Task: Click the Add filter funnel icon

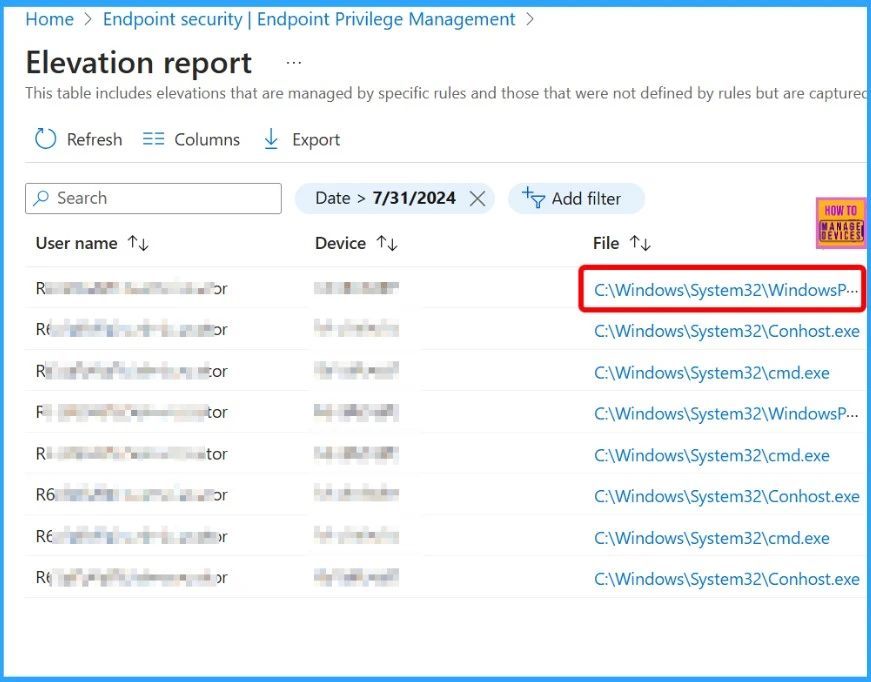Action: [533, 198]
